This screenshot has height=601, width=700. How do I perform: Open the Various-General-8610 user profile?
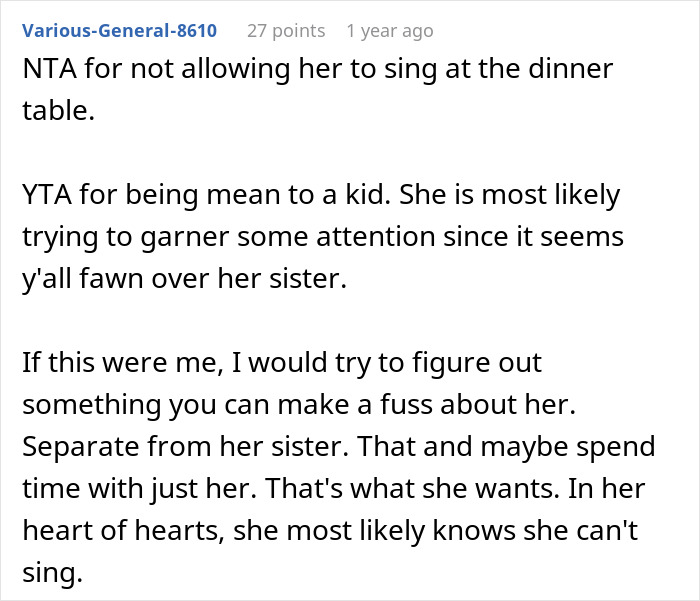point(119,31)
